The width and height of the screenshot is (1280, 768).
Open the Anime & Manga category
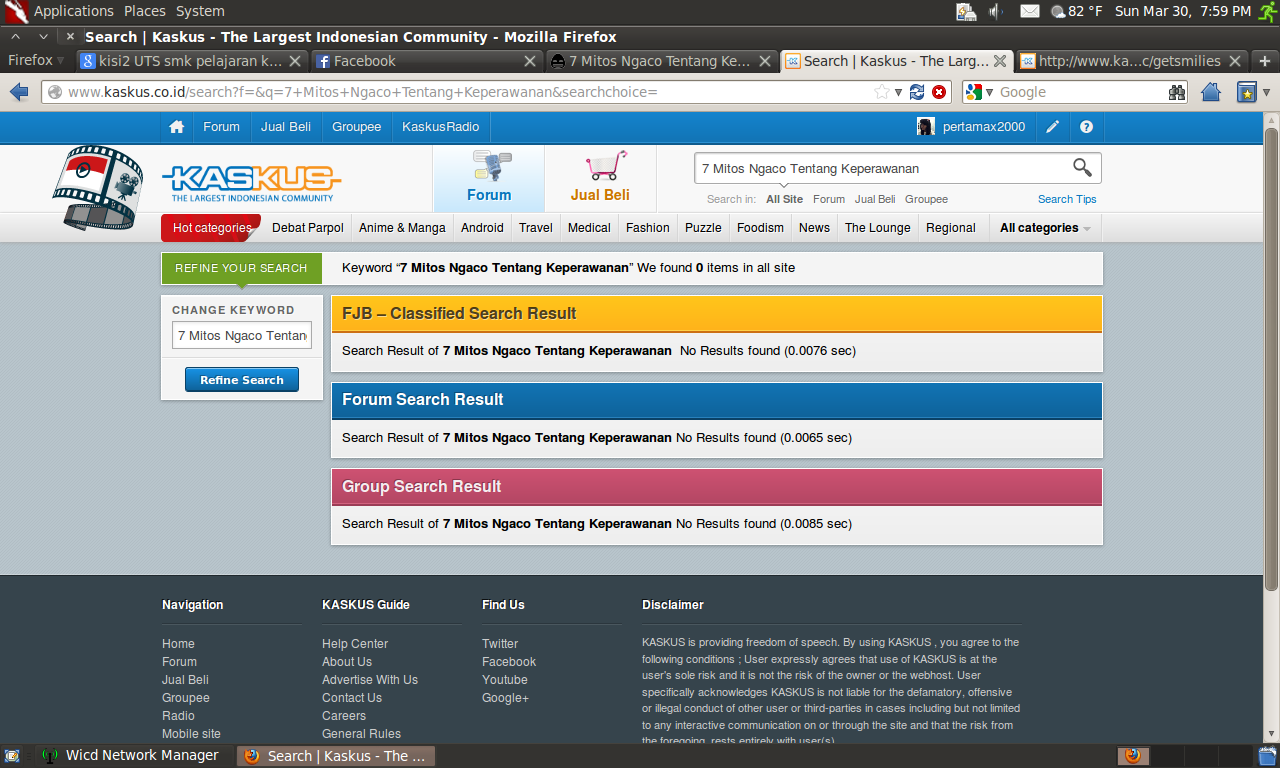(402, 228)
